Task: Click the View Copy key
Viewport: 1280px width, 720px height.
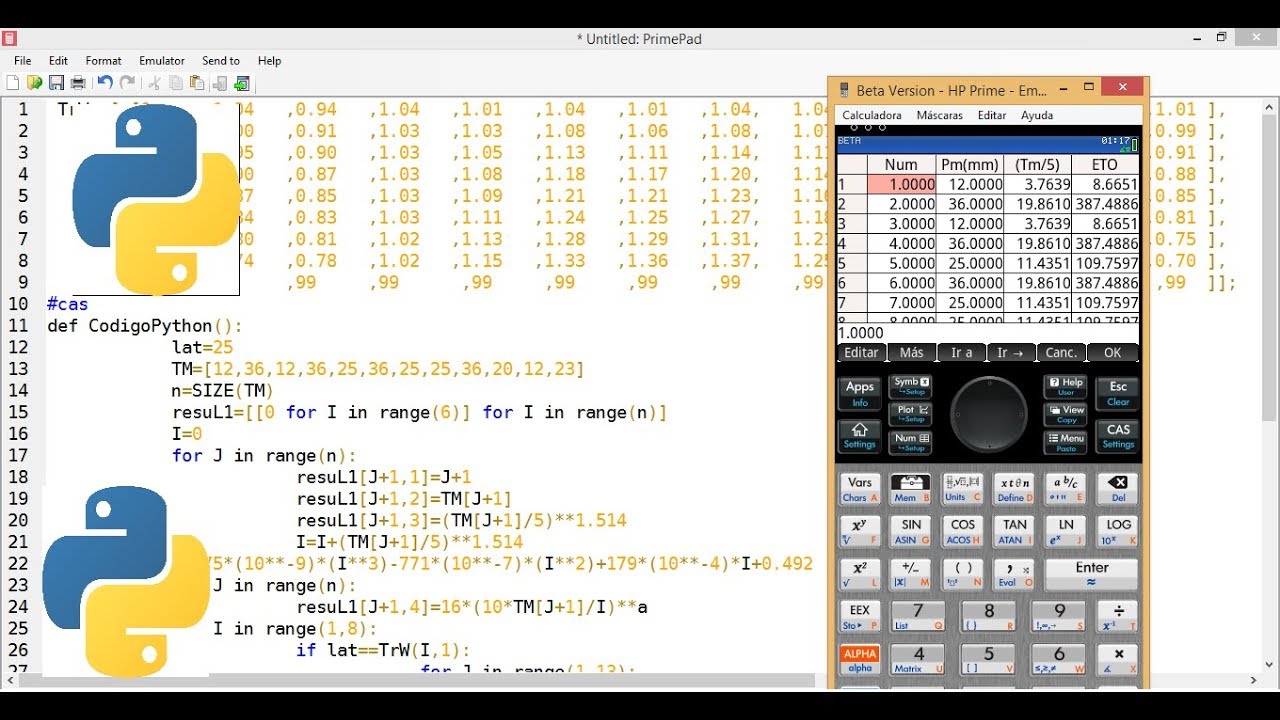Action: [x=1066, y=414]
